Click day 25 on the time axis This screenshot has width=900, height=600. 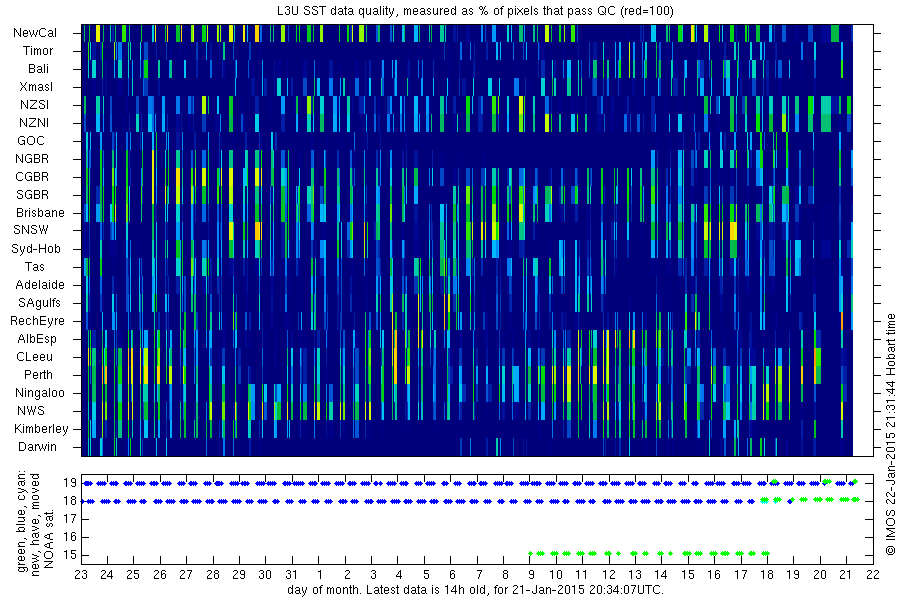[133, 574]
